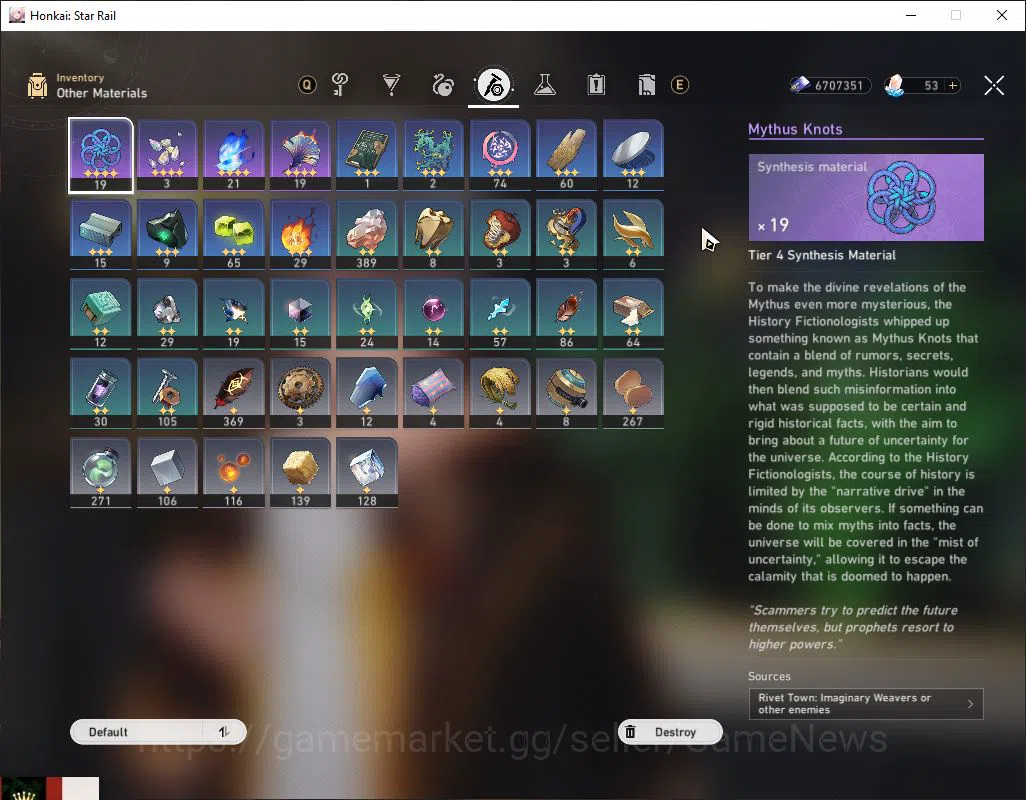
Task: Select the blue flame item with count 21
Action: click(234, 155)
